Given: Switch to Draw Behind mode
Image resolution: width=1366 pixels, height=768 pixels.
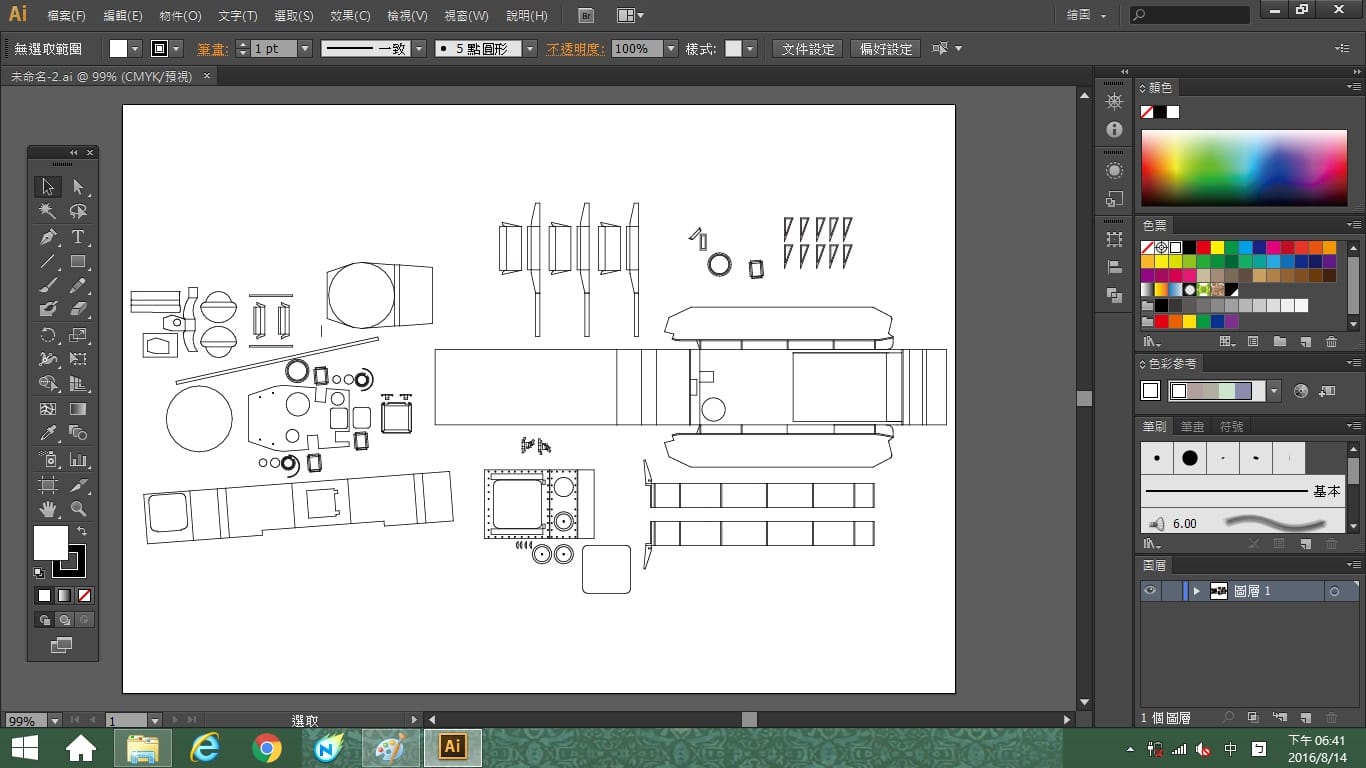Looking at the screenshot, I should (x=65, y=620).
